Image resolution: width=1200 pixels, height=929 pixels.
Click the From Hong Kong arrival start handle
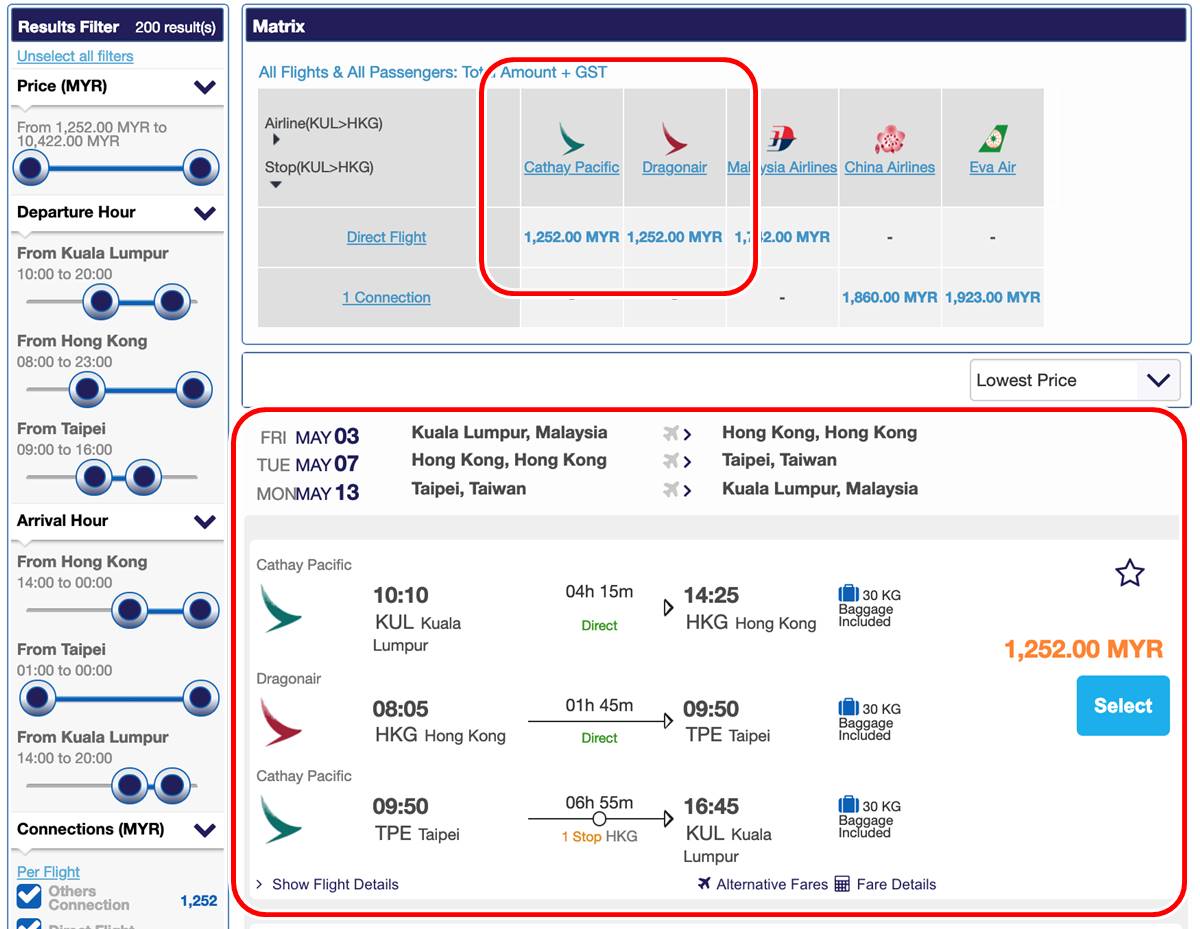coord(130,608)
